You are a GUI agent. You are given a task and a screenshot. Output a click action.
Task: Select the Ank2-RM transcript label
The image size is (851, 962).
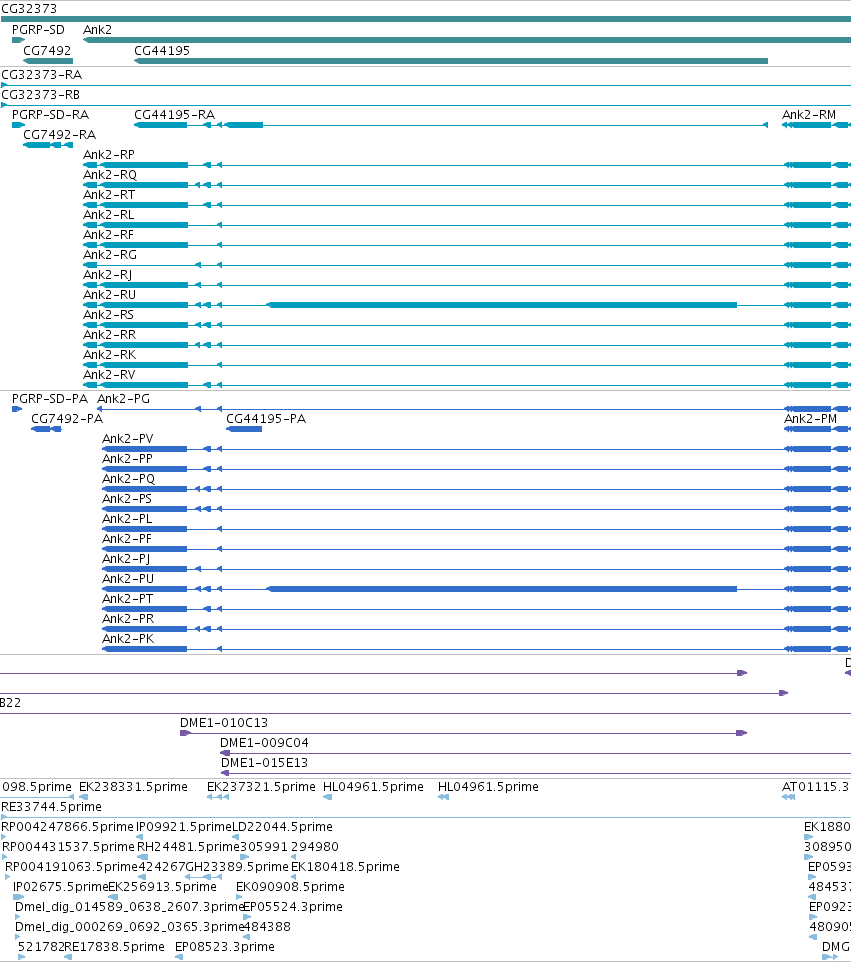point(809,115)
